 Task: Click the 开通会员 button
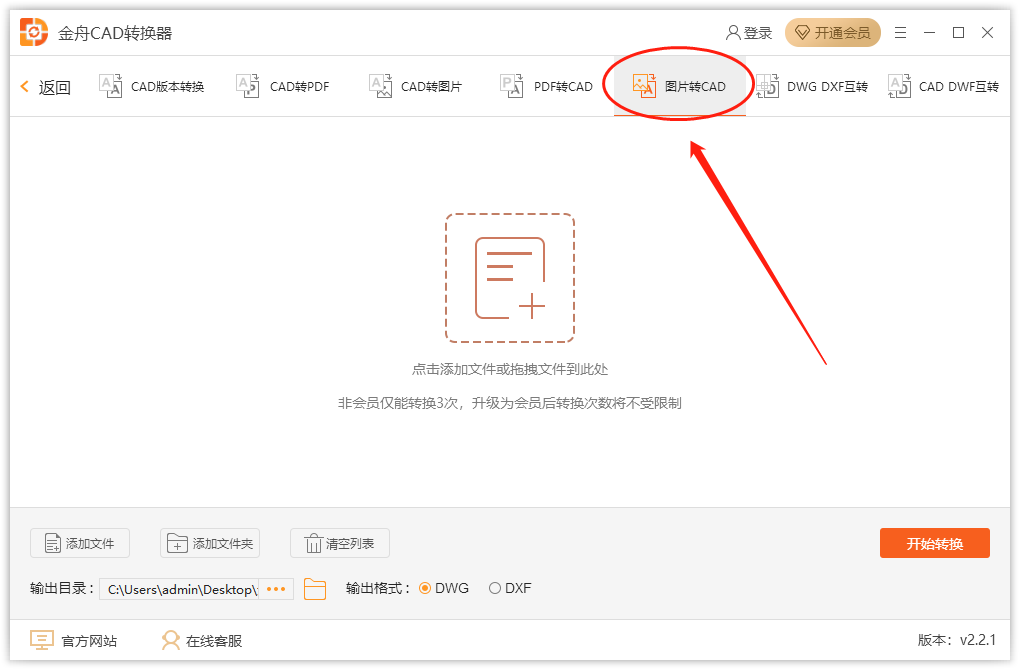[833, 33]
